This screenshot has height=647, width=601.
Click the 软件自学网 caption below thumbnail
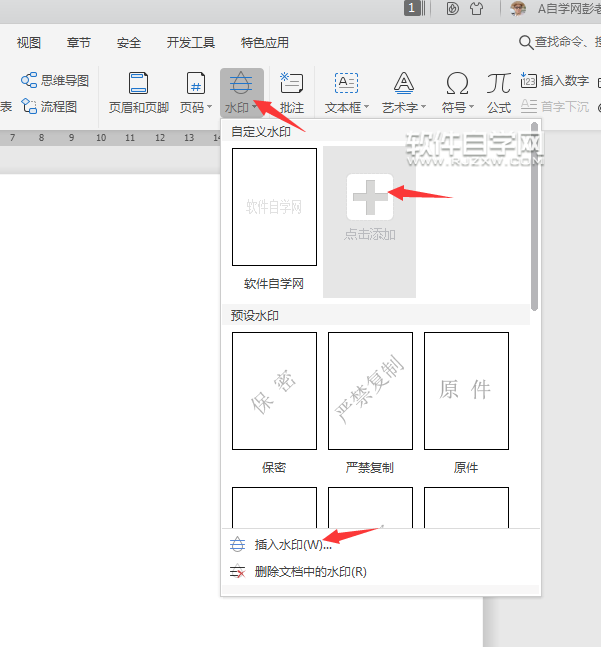[274, 283]
